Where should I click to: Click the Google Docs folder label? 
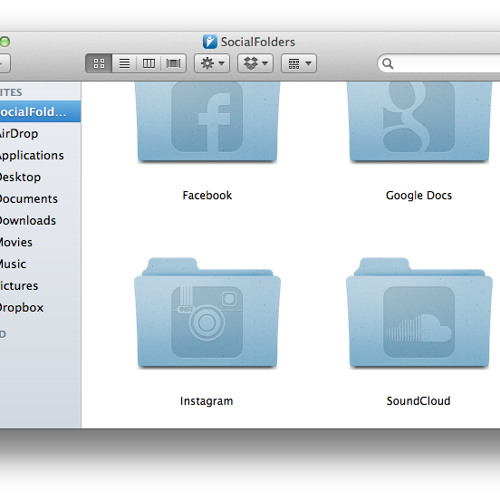[x=419, y=195]
